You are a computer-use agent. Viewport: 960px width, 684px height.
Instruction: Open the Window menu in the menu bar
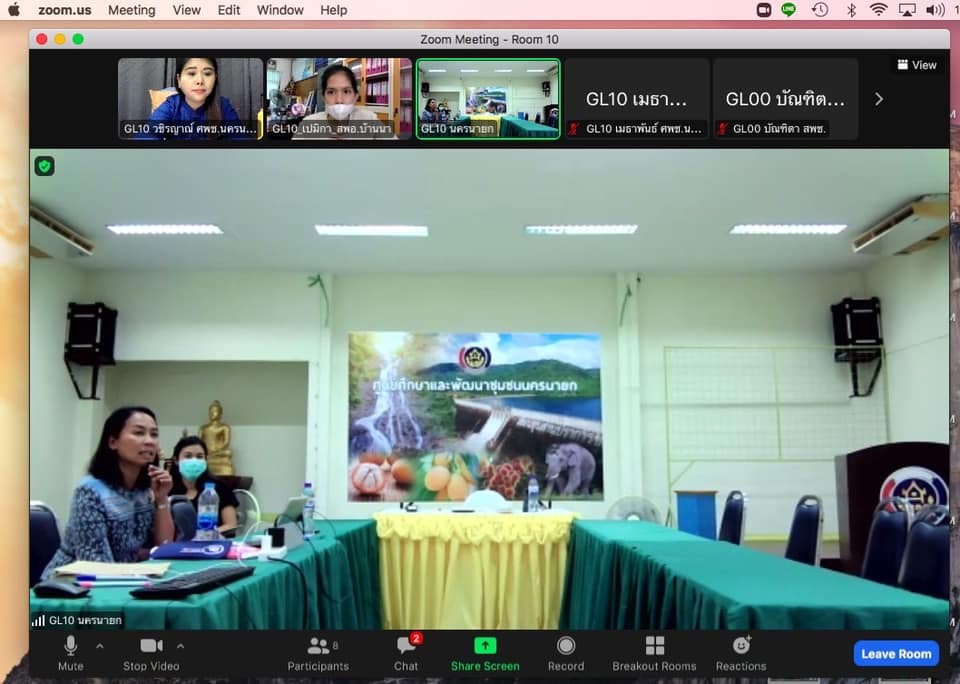tap(280, 10)
